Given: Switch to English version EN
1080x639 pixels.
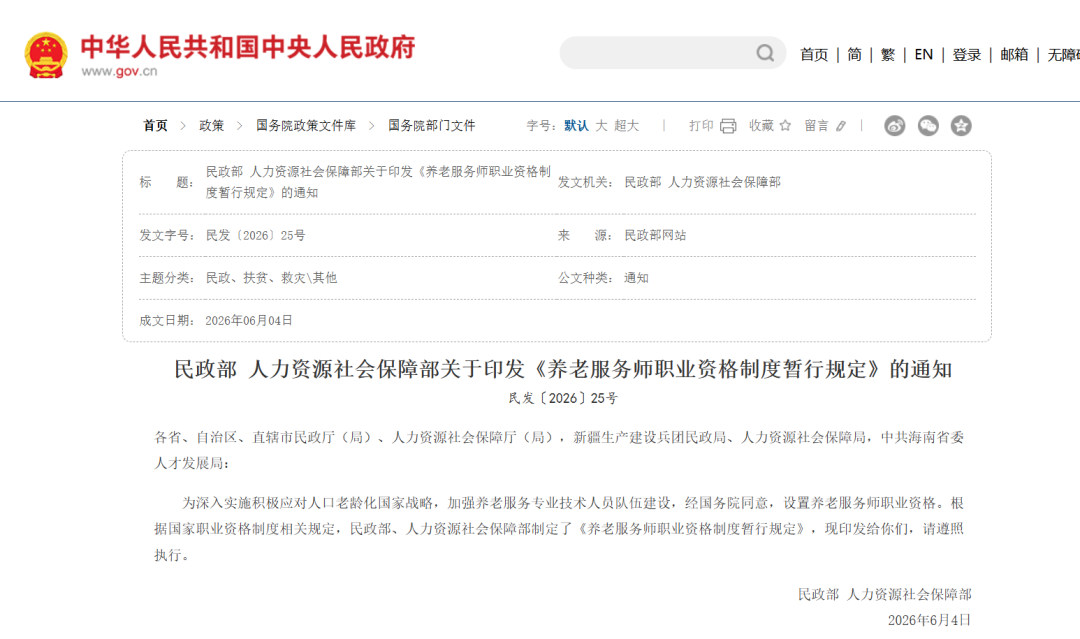Looking at the screenshot, I should click(924, 54).
